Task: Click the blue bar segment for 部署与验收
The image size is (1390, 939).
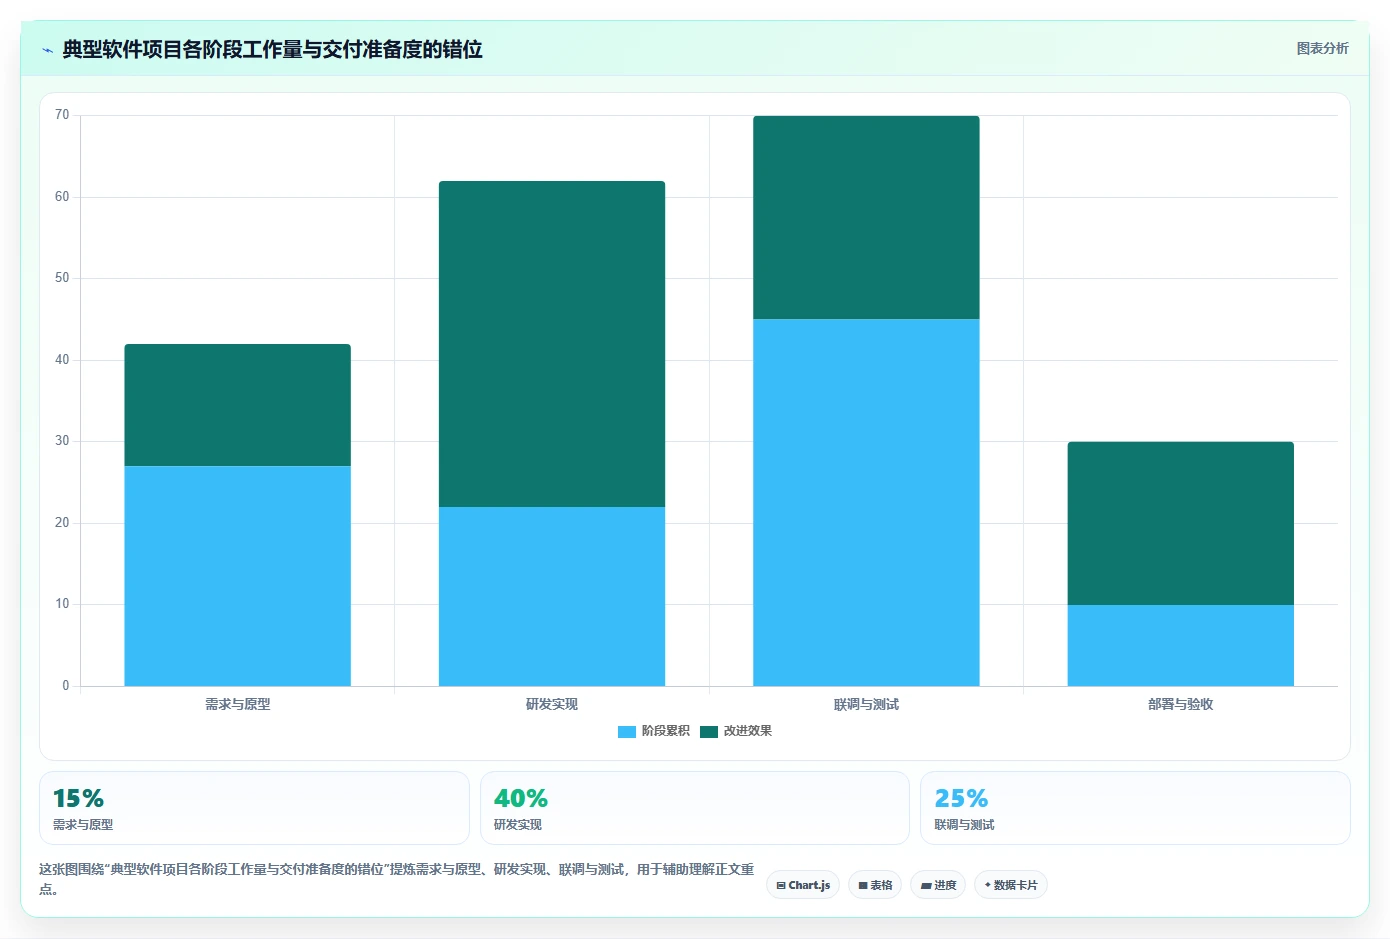Action: coord(1181,645)
